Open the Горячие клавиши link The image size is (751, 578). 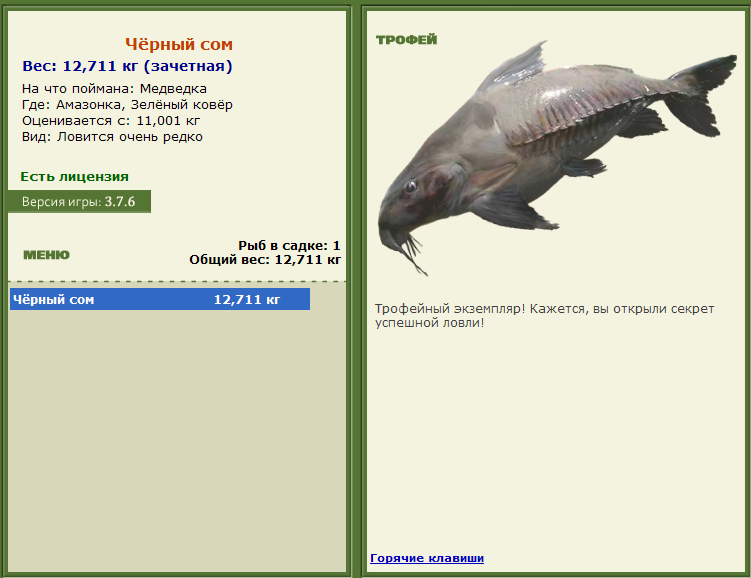(x=427, y=558)
